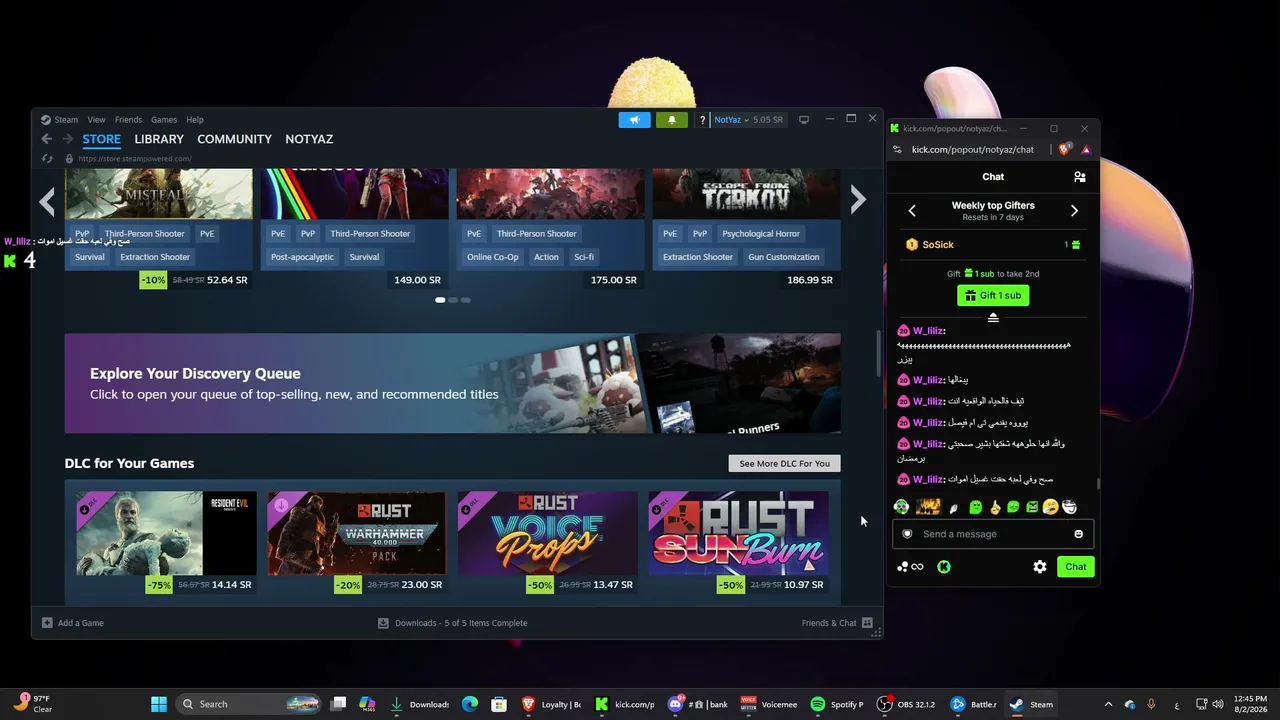Open Windows Start menu
This screenshot has height=720, width=1280.
(x=159, y=704)
